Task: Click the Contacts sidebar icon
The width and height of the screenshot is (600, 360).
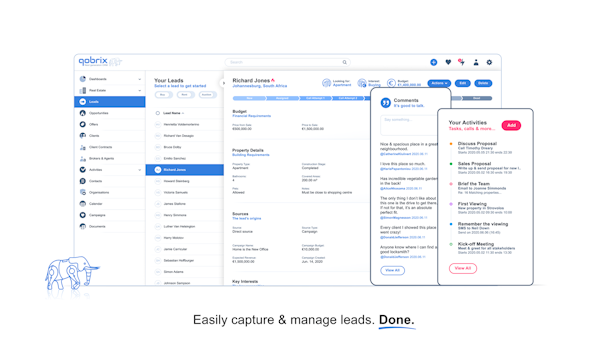Action: pos(83,181)
